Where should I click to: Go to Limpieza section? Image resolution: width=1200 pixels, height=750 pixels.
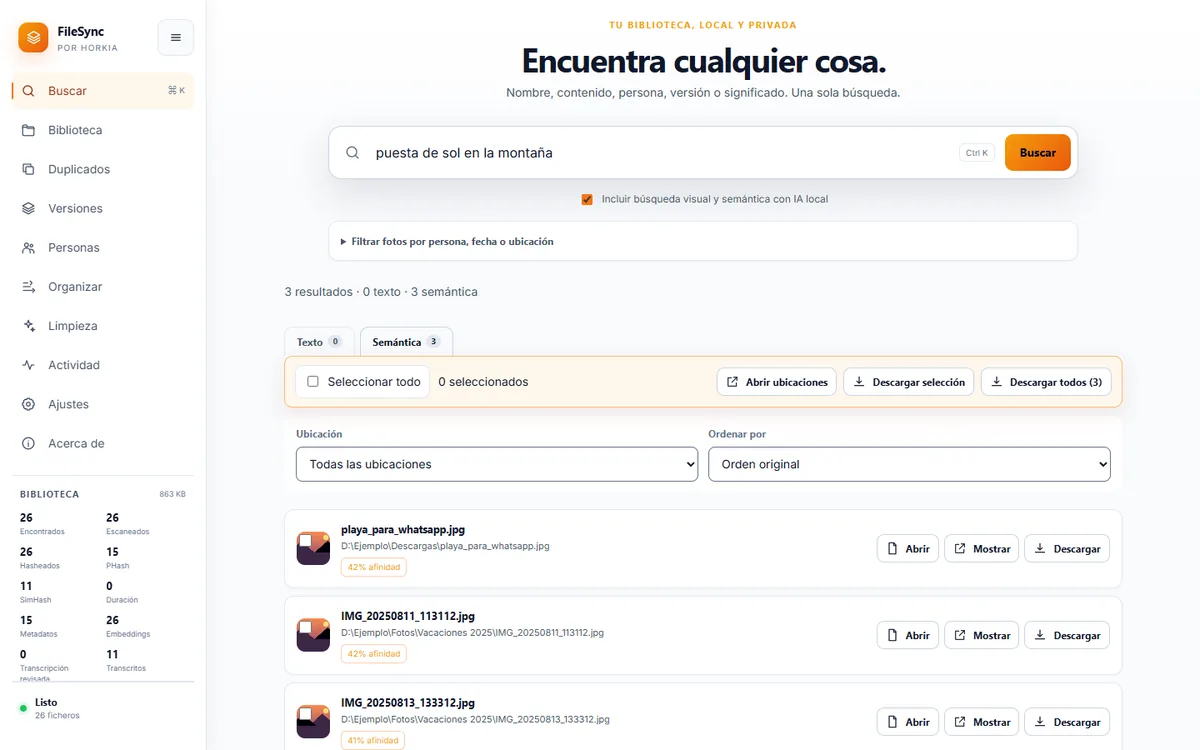(103, 326)
